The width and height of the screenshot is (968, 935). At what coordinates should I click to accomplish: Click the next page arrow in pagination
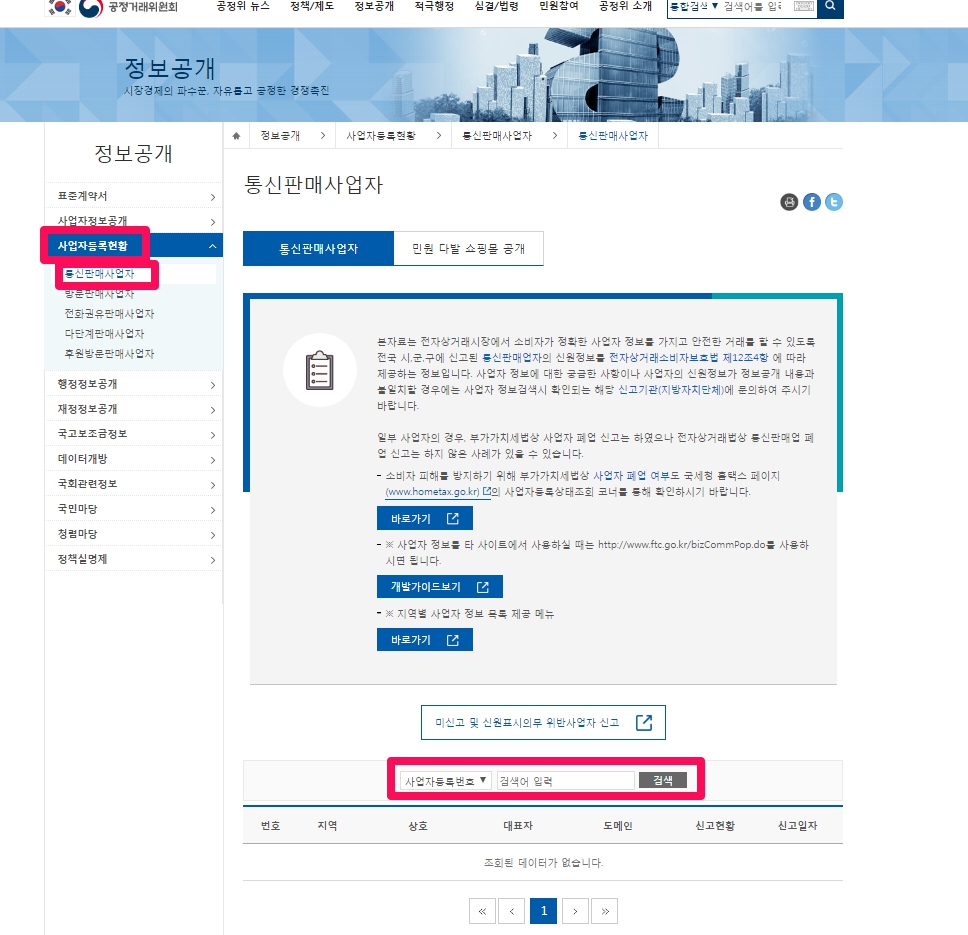click(574, 910)
